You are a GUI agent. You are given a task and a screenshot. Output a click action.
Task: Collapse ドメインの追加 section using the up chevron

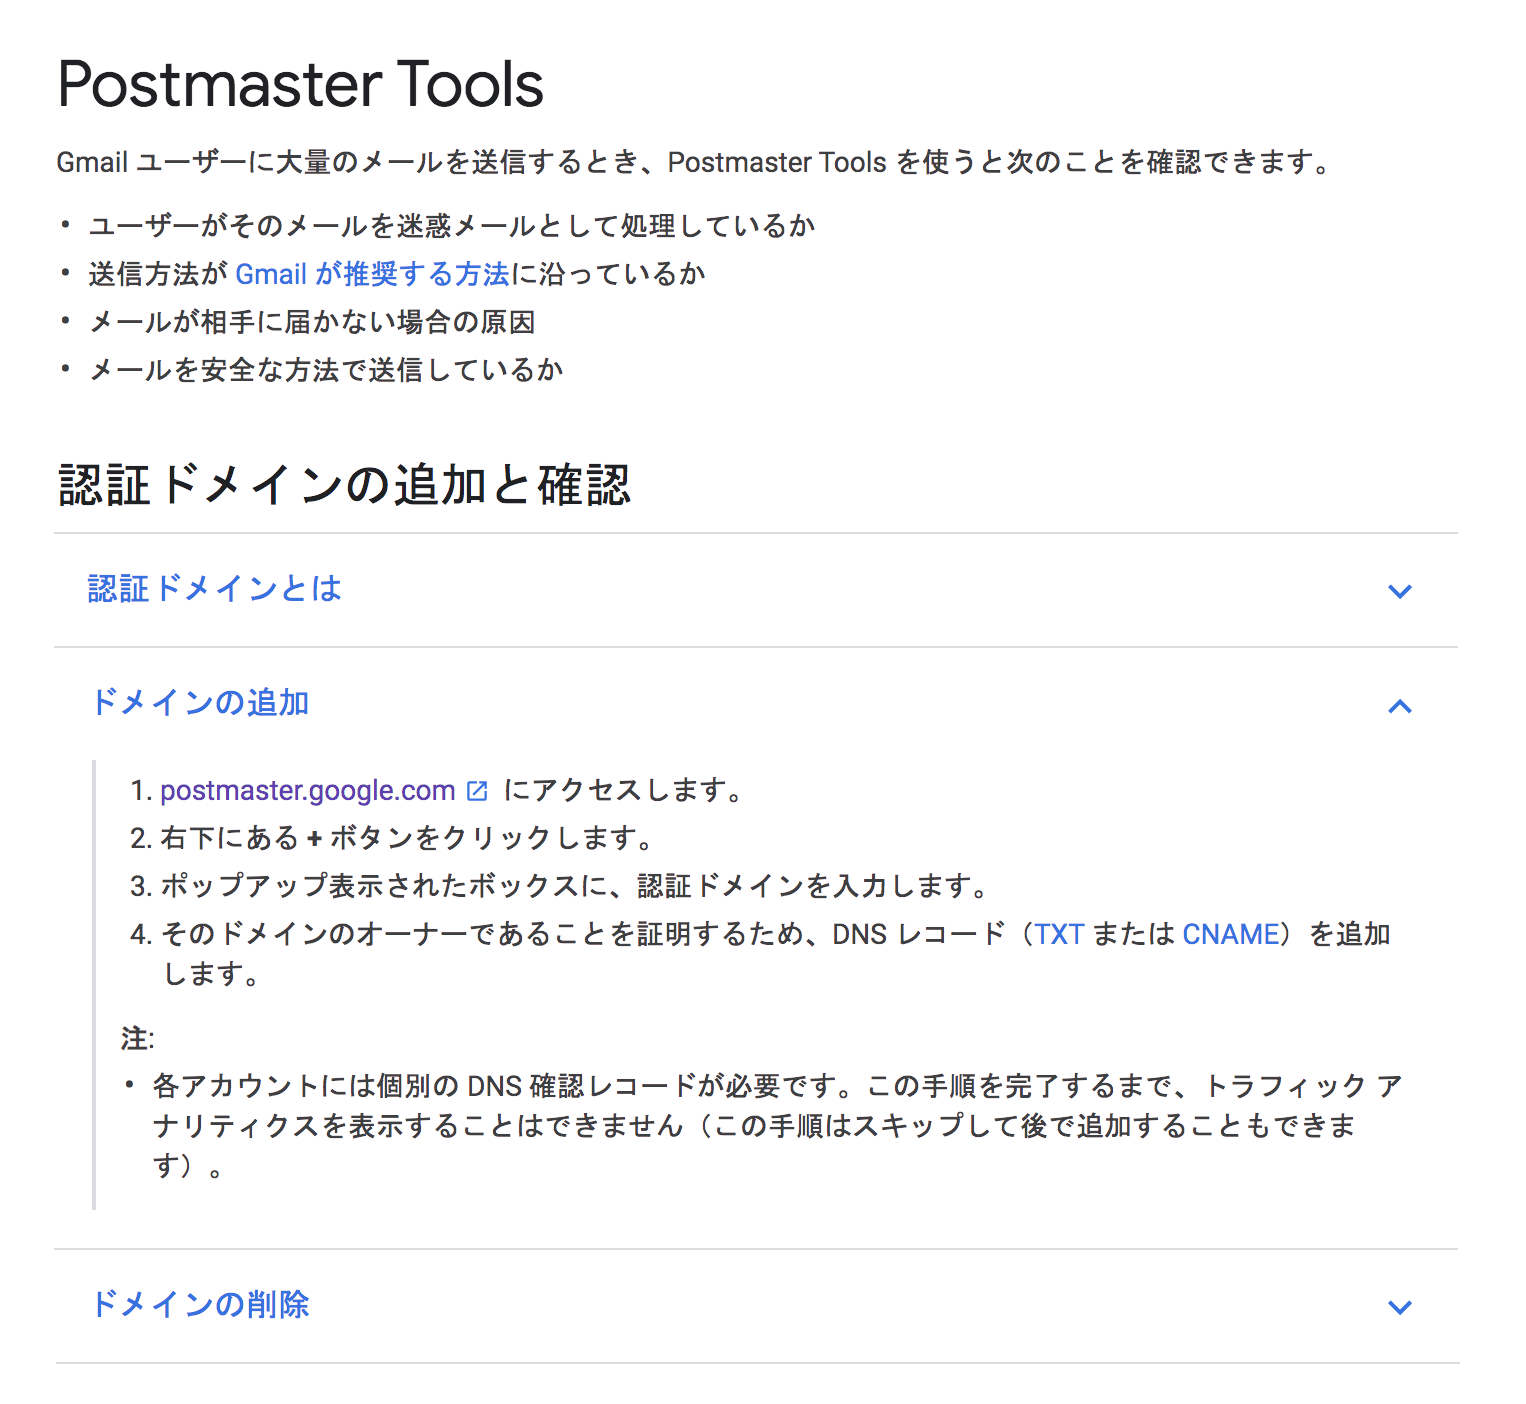pyautogui.click(x=1399, y=706)
